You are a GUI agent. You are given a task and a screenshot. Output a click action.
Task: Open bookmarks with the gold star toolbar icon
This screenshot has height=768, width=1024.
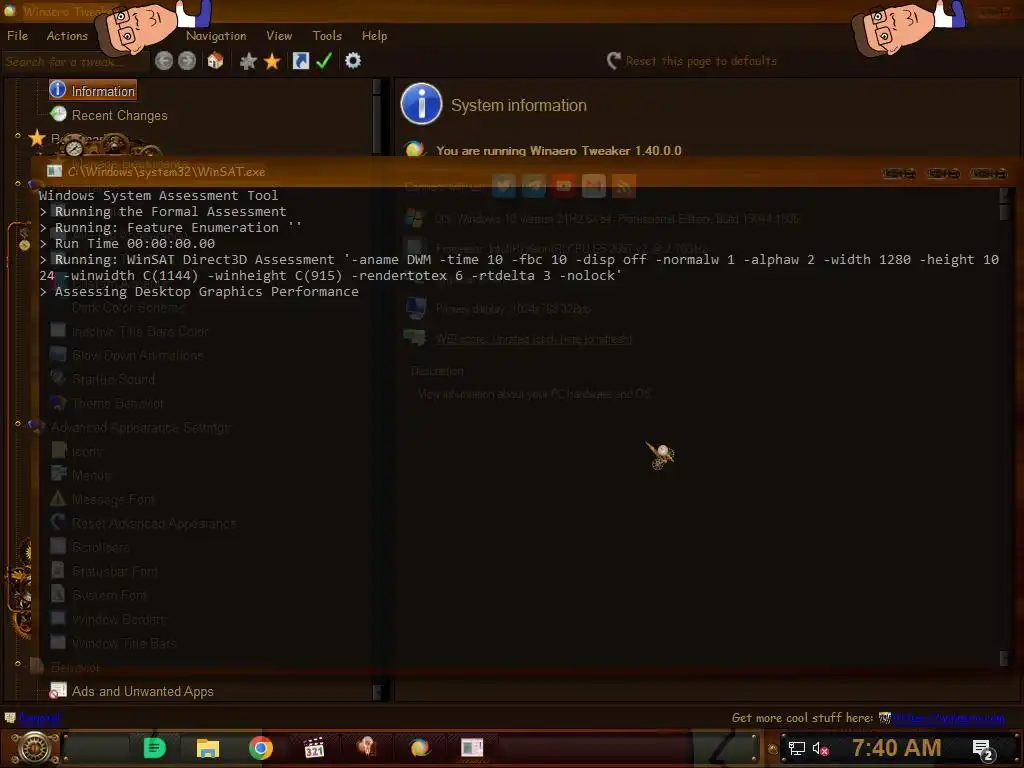pyautogui.click(x=272, y=61)
